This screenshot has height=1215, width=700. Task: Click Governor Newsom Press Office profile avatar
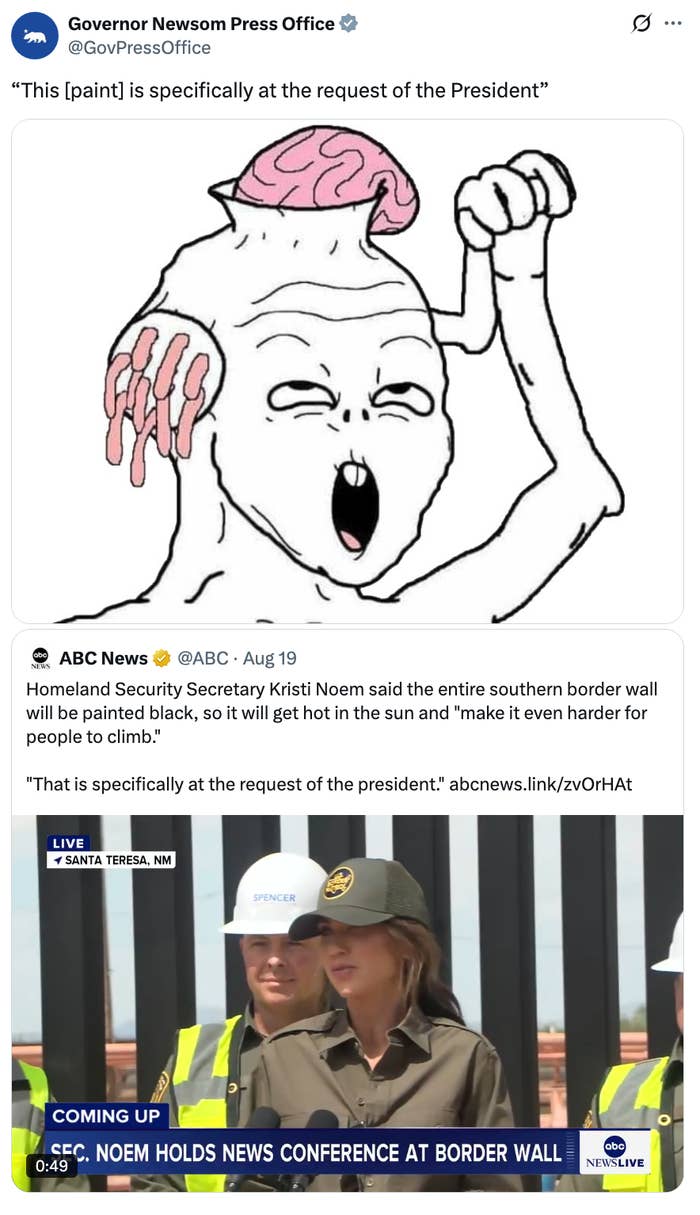(x=35, y=35)
